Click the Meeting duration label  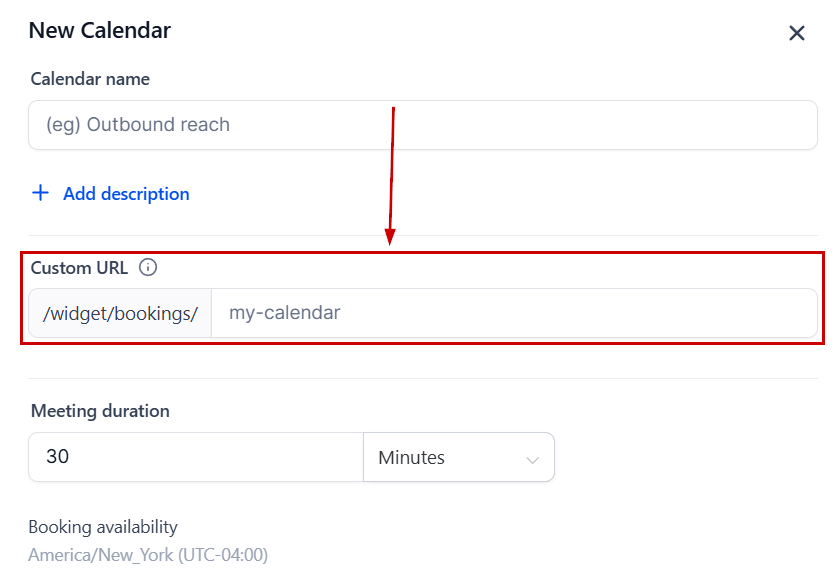[100, 411]
